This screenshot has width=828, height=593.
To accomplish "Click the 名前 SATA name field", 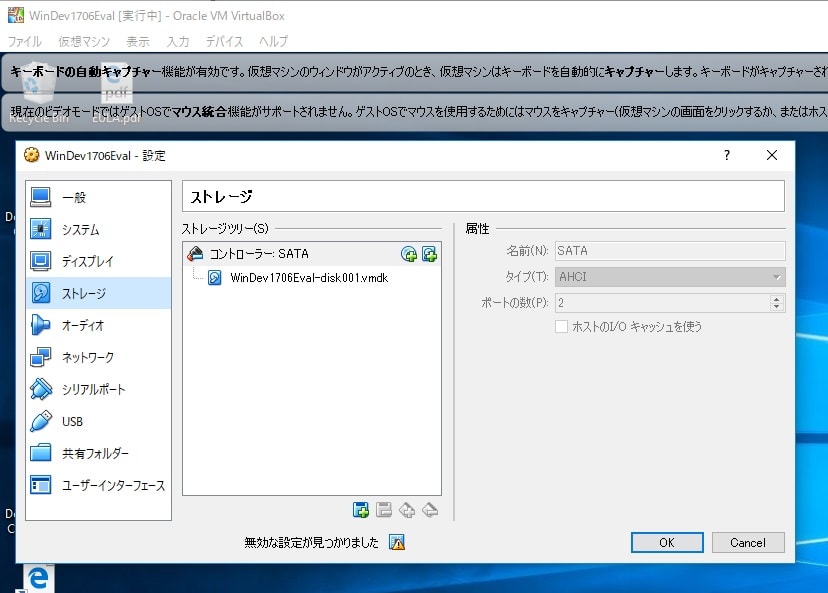I will [x=670, y=251].
